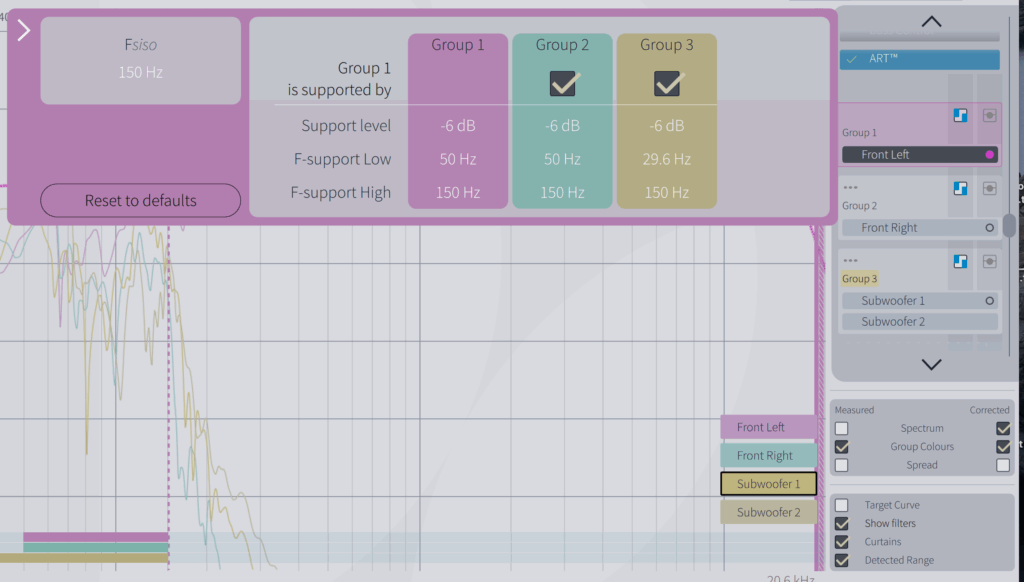Open the three-dot menu above Group 3

[851, 261]
